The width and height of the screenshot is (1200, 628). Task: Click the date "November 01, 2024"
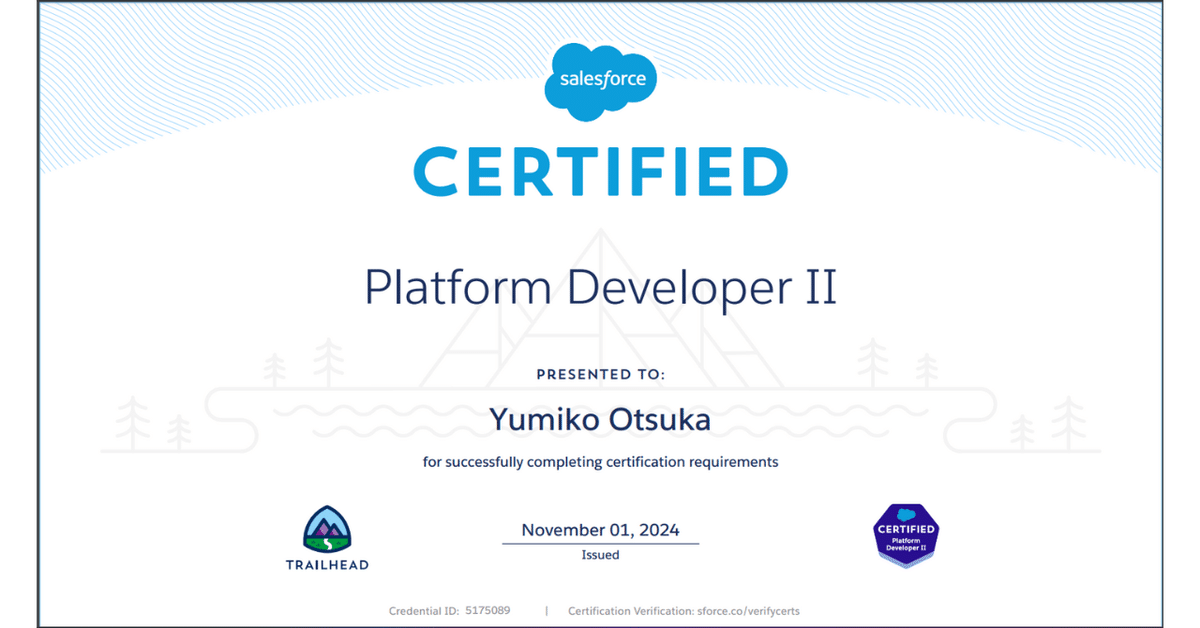(x=600, y=530)
